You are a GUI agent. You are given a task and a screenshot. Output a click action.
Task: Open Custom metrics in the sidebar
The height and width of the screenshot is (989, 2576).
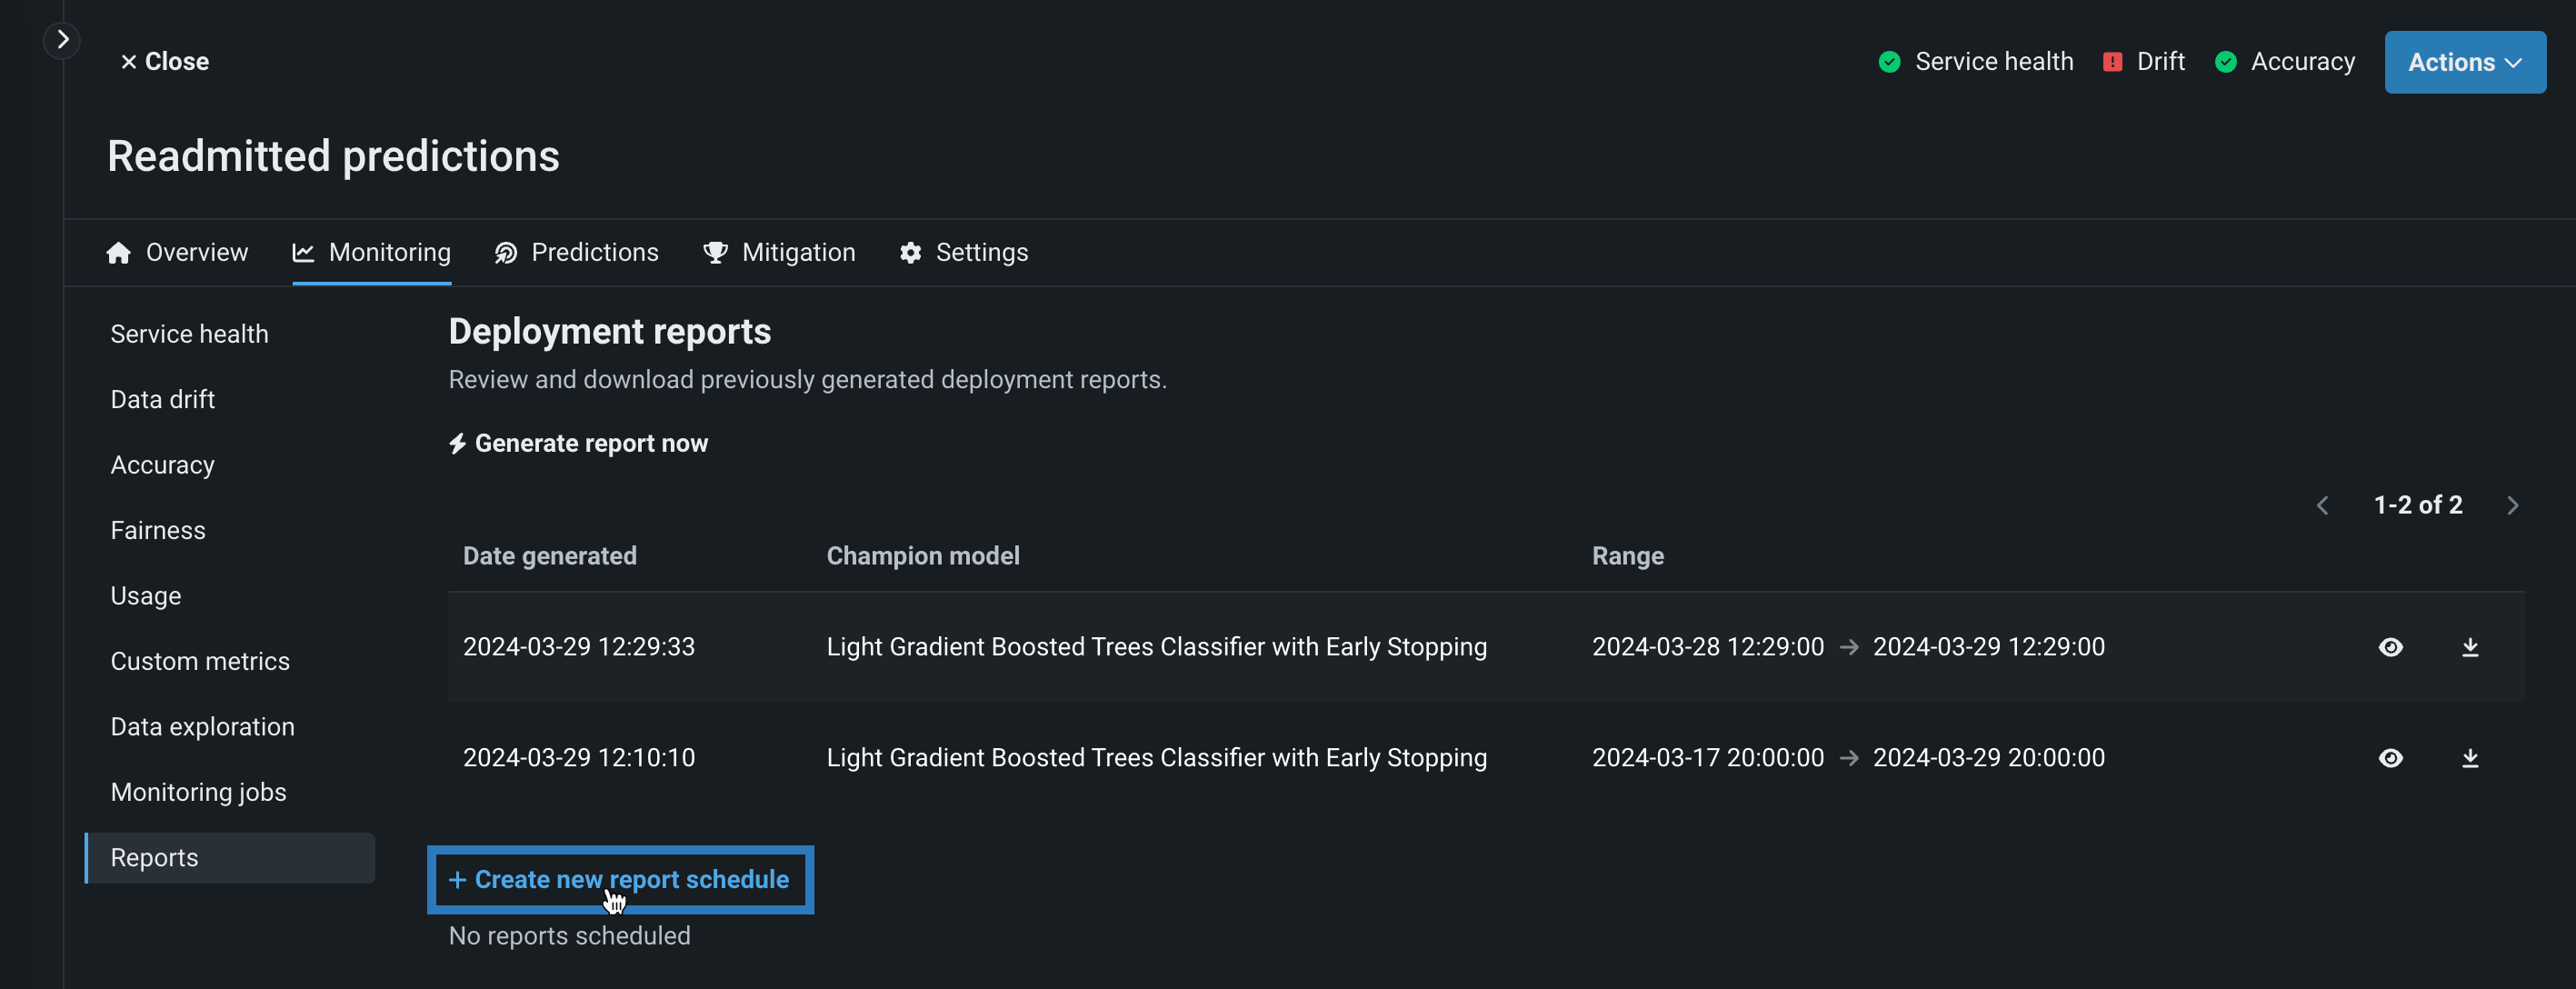pyautogui.click(x=200, y=661)
